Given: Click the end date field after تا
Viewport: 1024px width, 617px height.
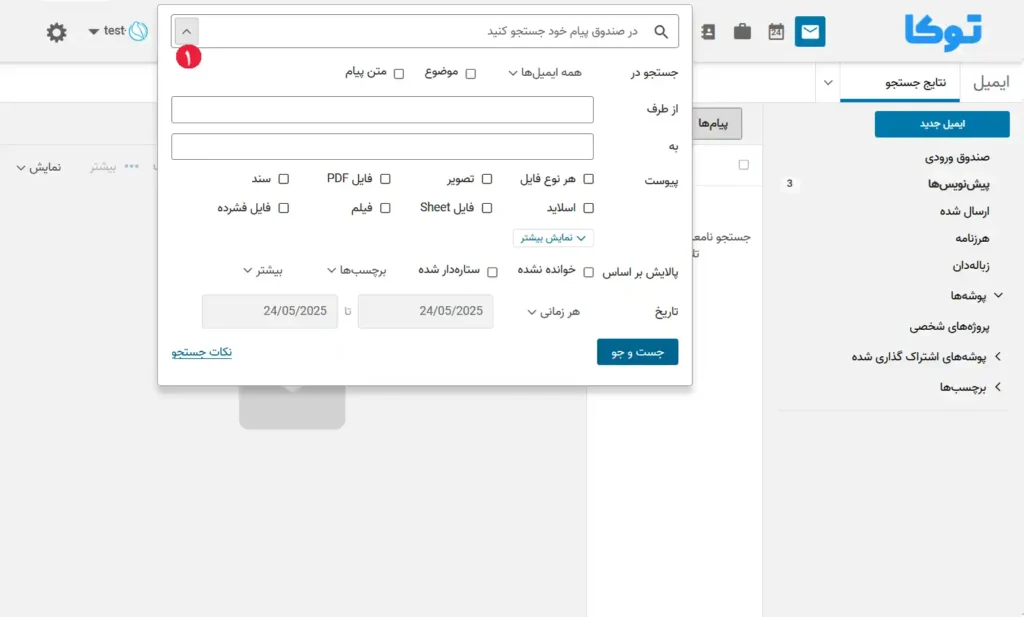Looking at the screenshot, I should 270,311.
